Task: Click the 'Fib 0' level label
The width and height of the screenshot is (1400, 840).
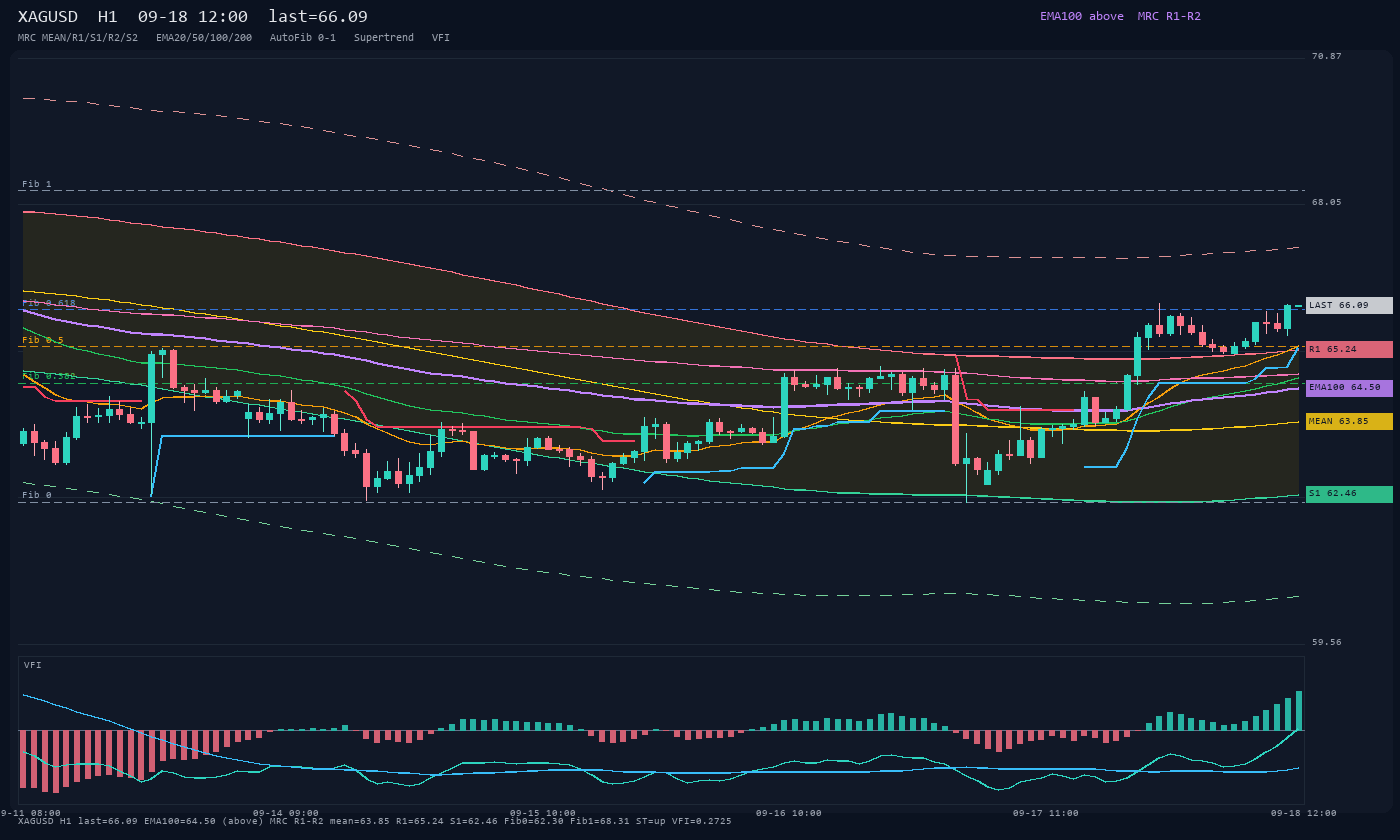Action: click(x=37, y=495)
